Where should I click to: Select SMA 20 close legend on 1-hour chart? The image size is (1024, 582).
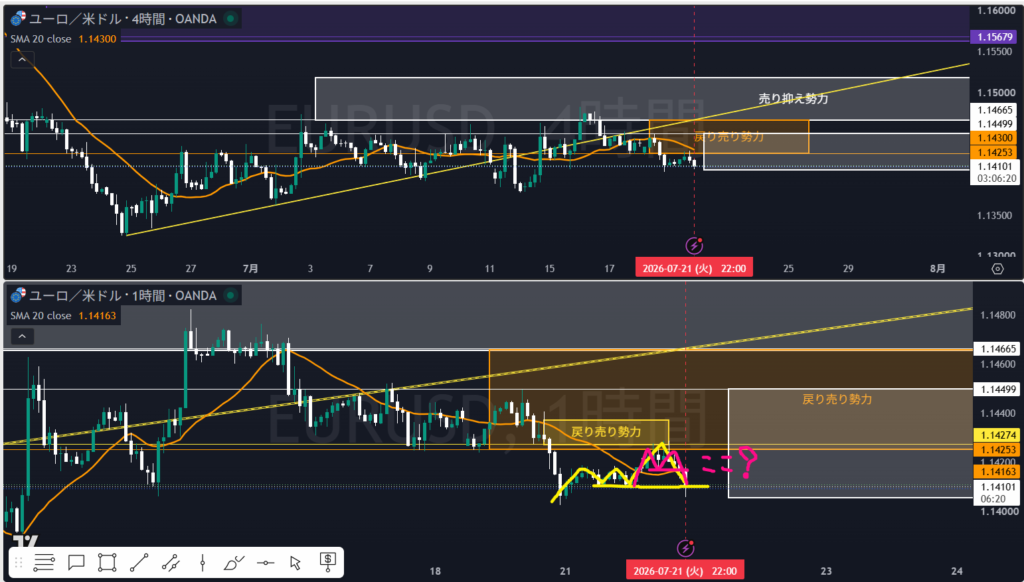click(40, 315)
